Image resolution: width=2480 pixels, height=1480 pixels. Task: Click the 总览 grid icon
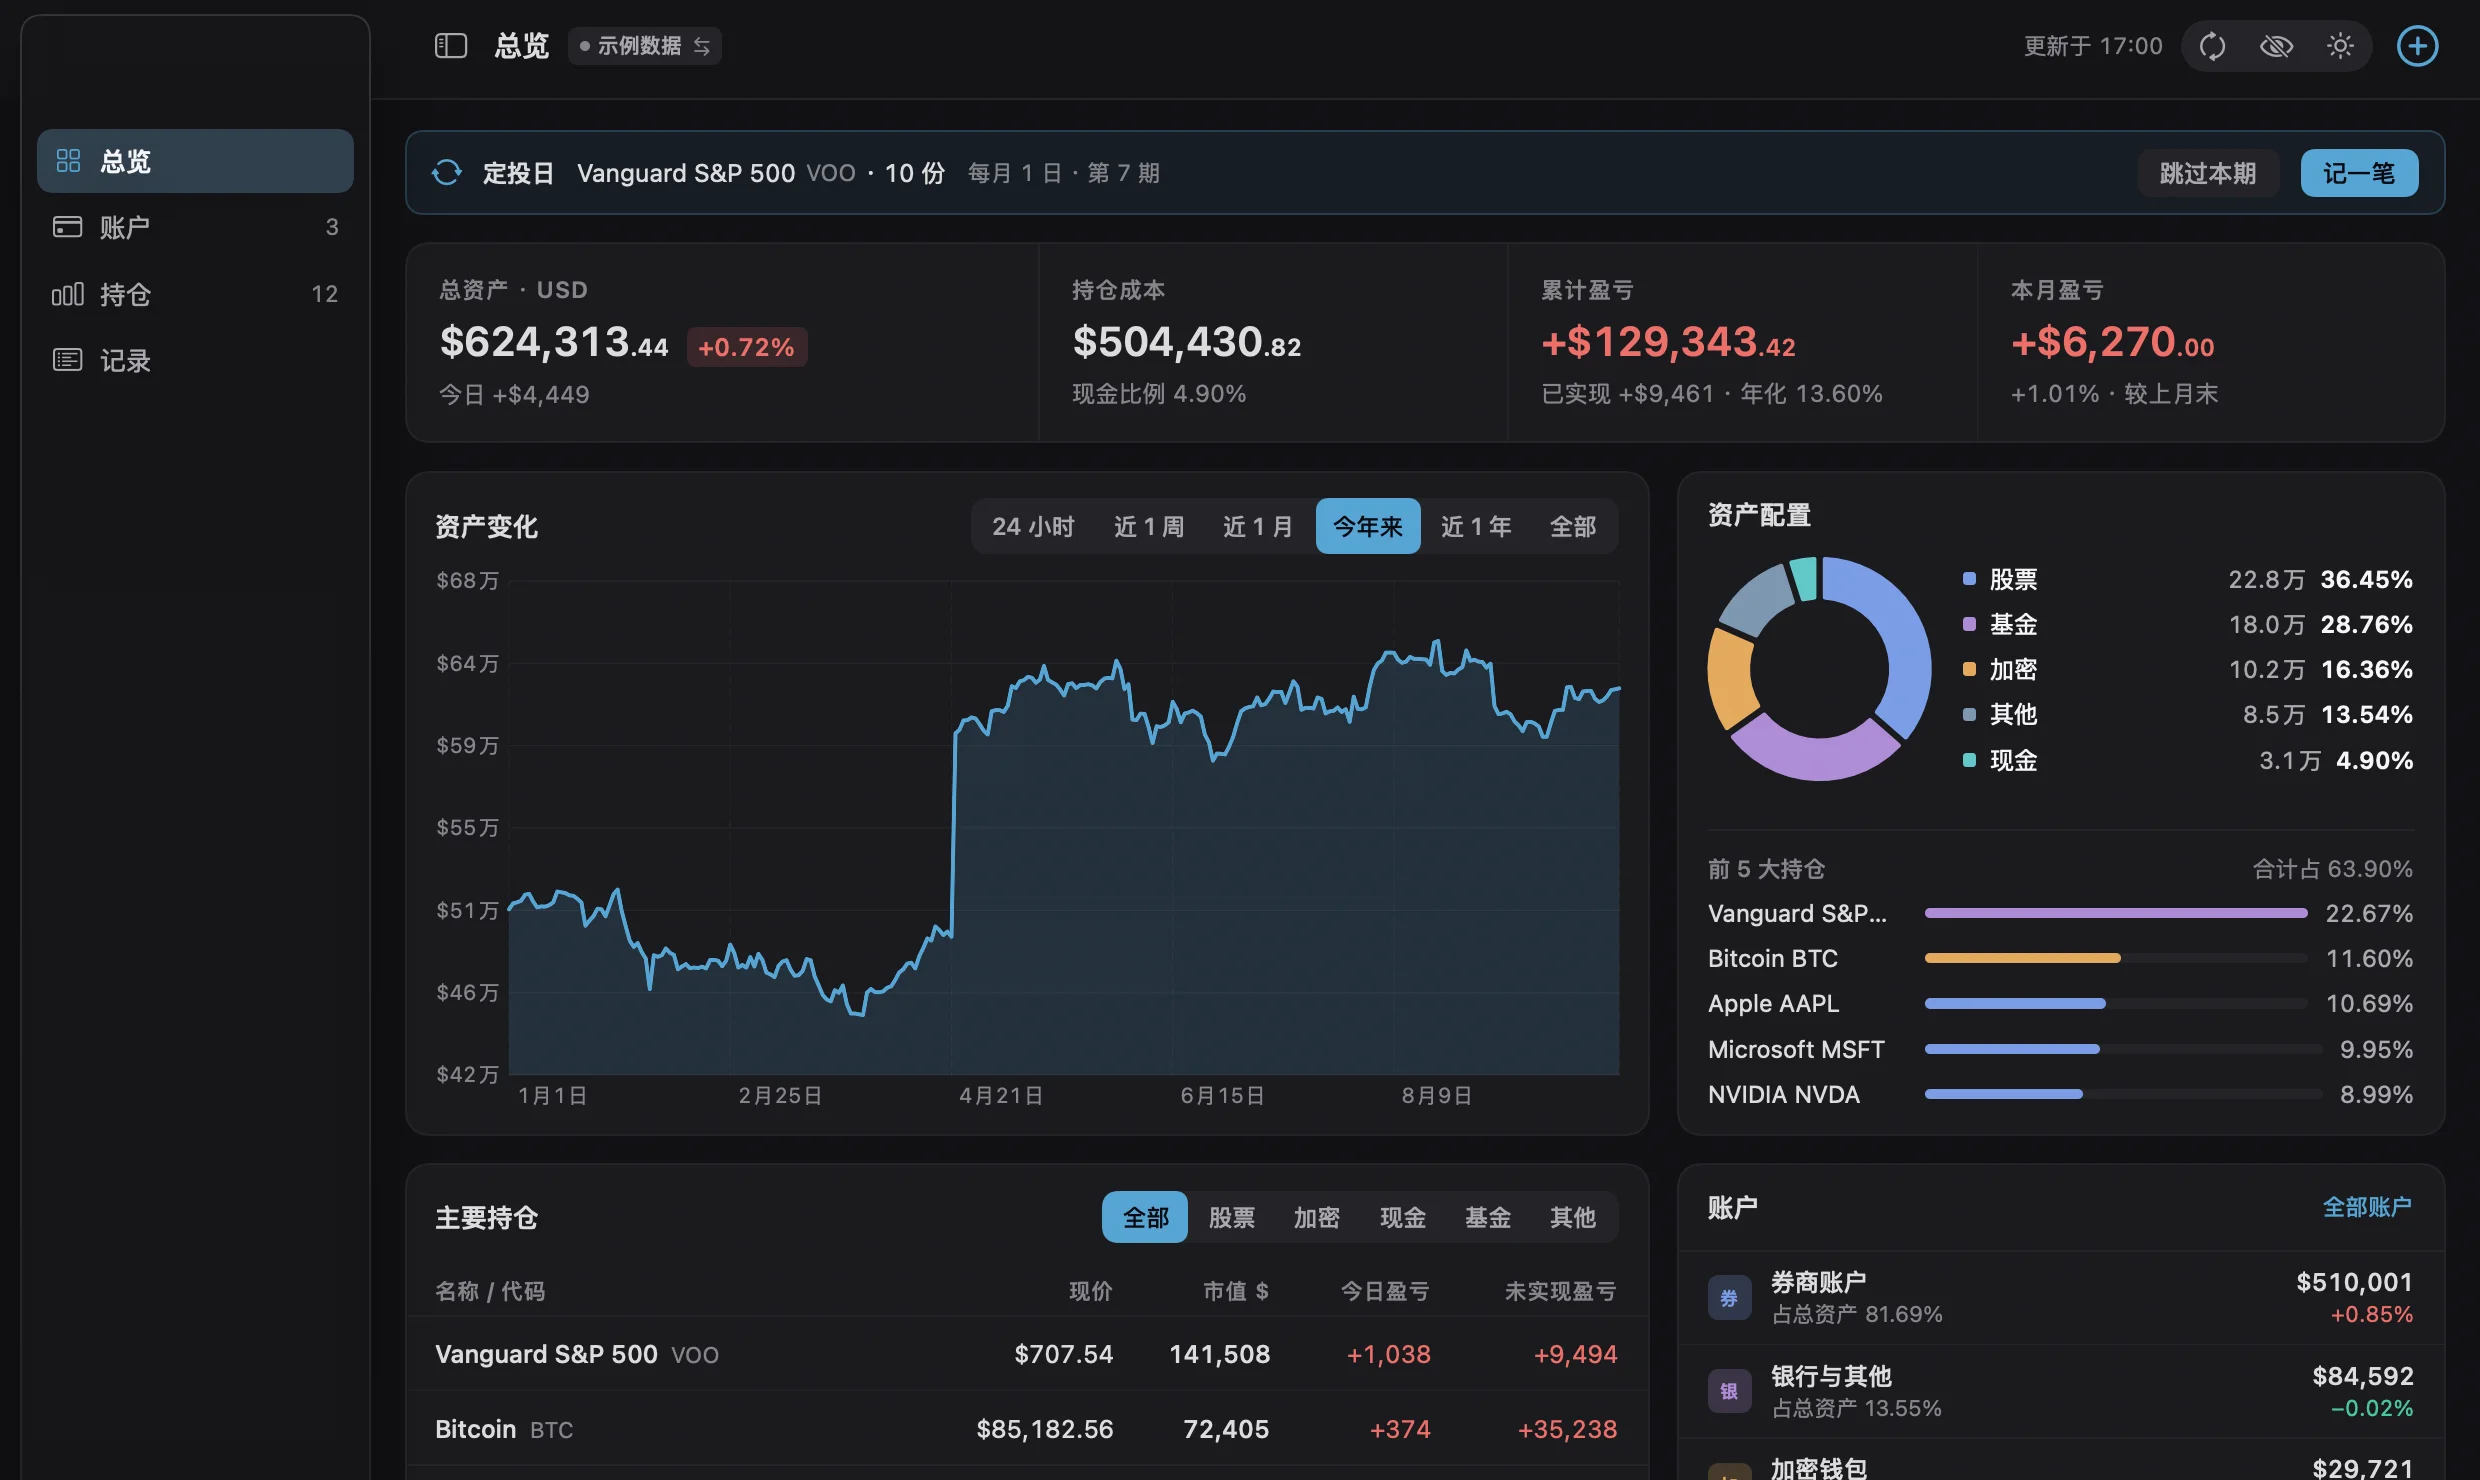[68, 161]
